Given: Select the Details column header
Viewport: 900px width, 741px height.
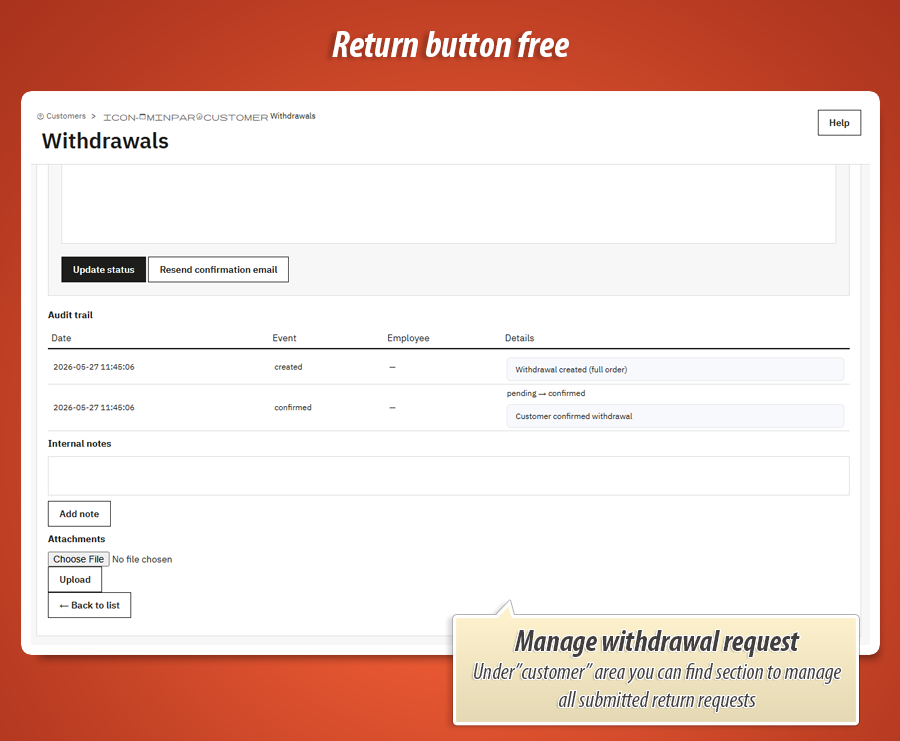Looking at the screenshot, I should click(x=519, y=338).
